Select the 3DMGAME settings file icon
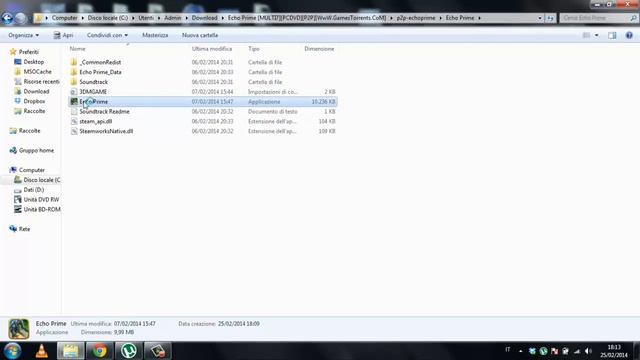Image resolution: width=640 pixels, height=360 pixels. point(73,92)
